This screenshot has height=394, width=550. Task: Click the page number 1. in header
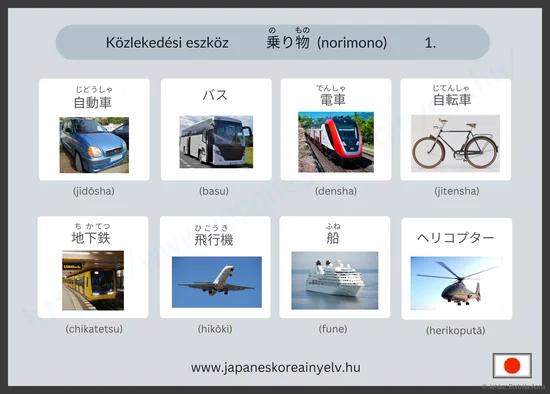click(430, 43)
